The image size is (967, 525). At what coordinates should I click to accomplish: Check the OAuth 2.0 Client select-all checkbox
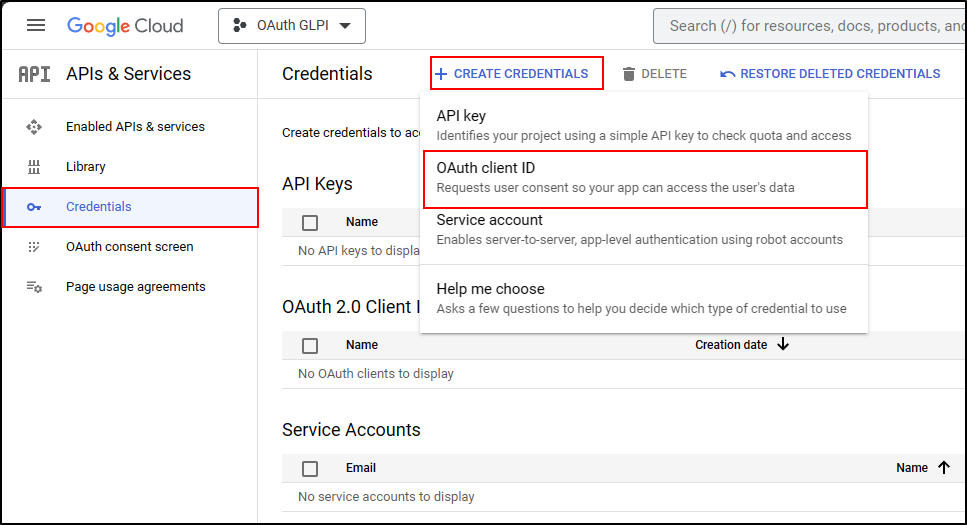point(310,345)
